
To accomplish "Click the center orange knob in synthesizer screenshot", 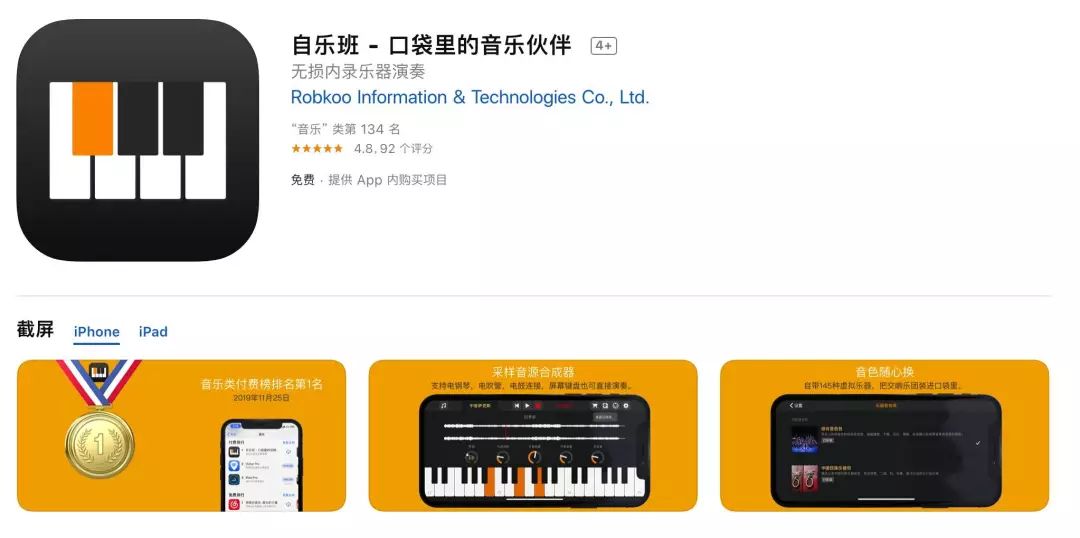I will (534, 457).
